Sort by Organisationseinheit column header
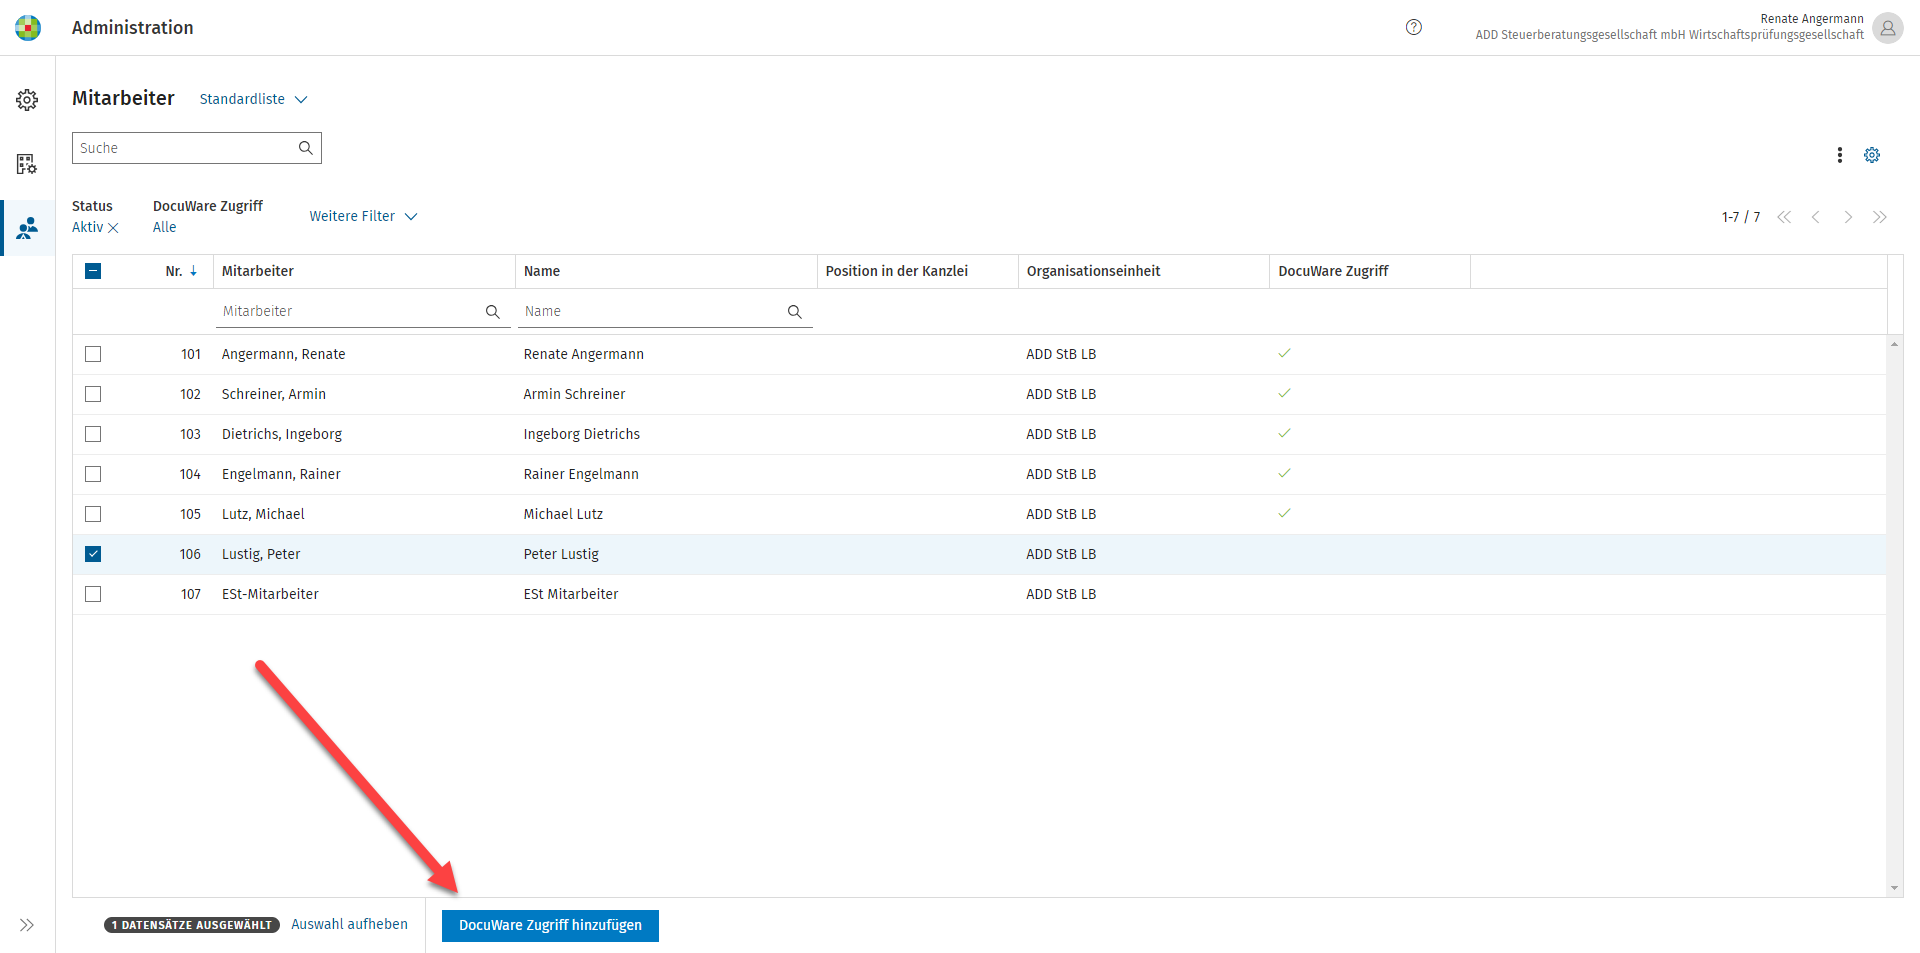 (1094, 271)
